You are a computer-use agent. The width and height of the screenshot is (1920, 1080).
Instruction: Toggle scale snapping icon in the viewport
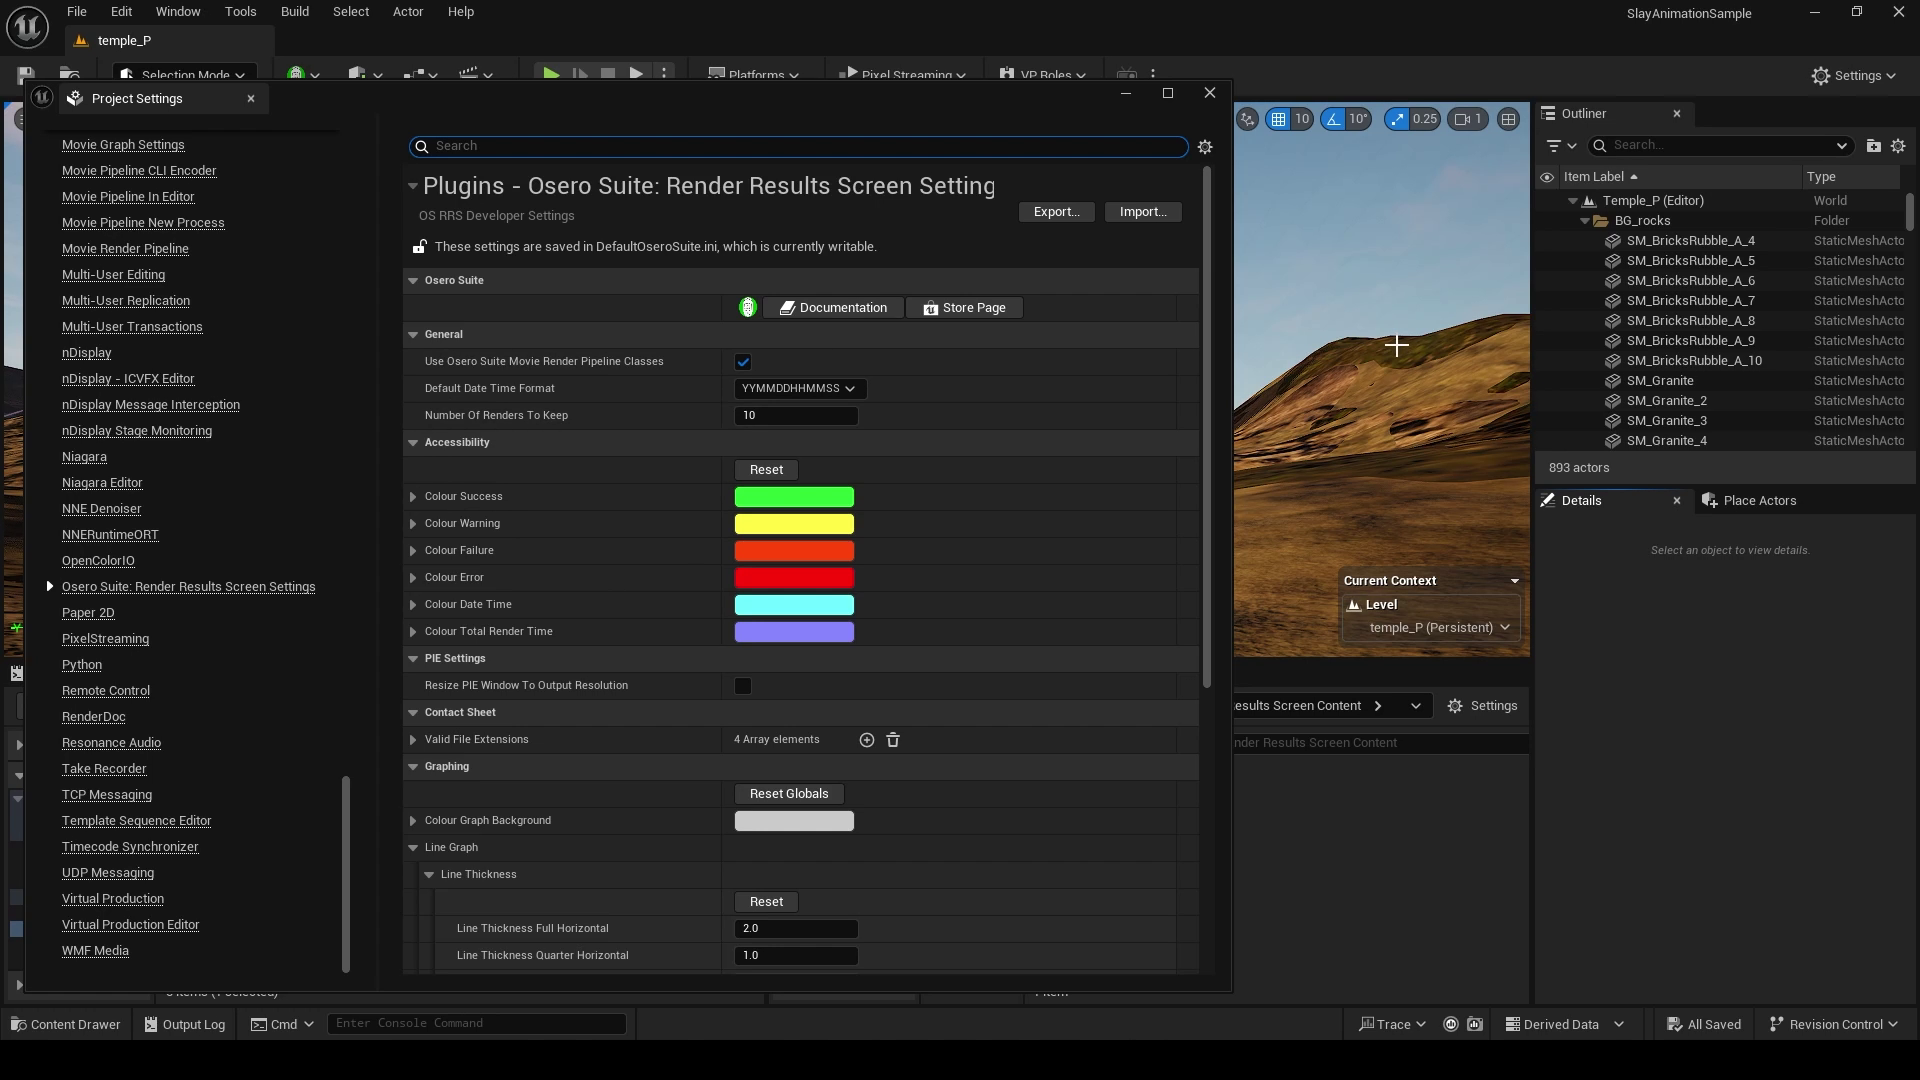[1397, 119]
